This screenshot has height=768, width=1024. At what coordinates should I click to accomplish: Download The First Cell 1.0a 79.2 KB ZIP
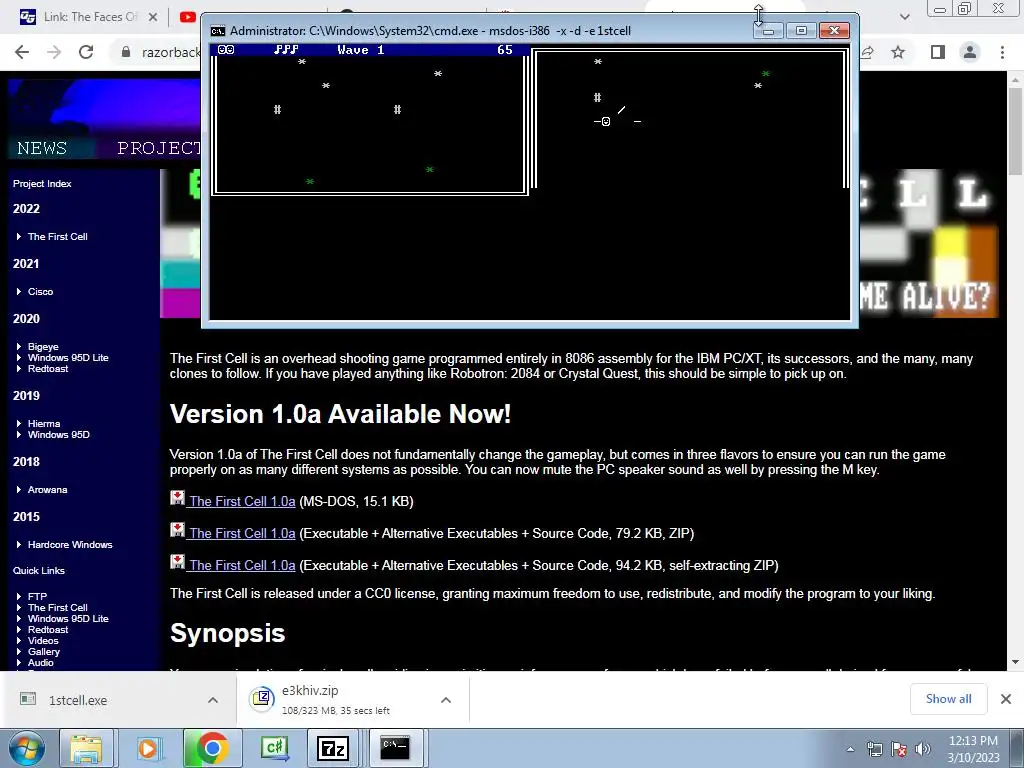[x=242, y=534]
